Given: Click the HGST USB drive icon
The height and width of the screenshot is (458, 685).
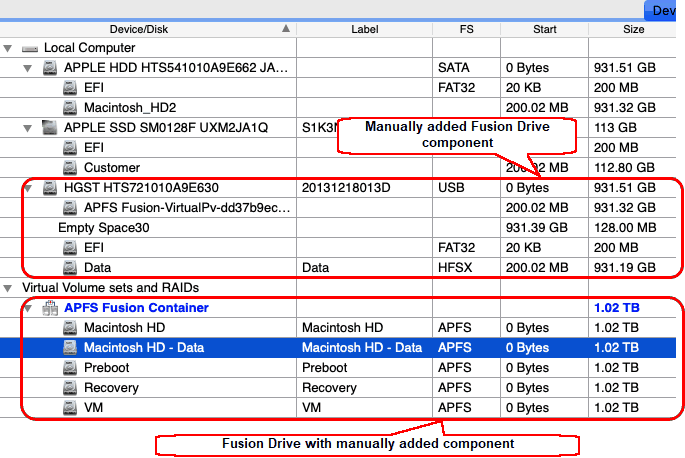Looking at the screenshot, I should click(50, 188).
